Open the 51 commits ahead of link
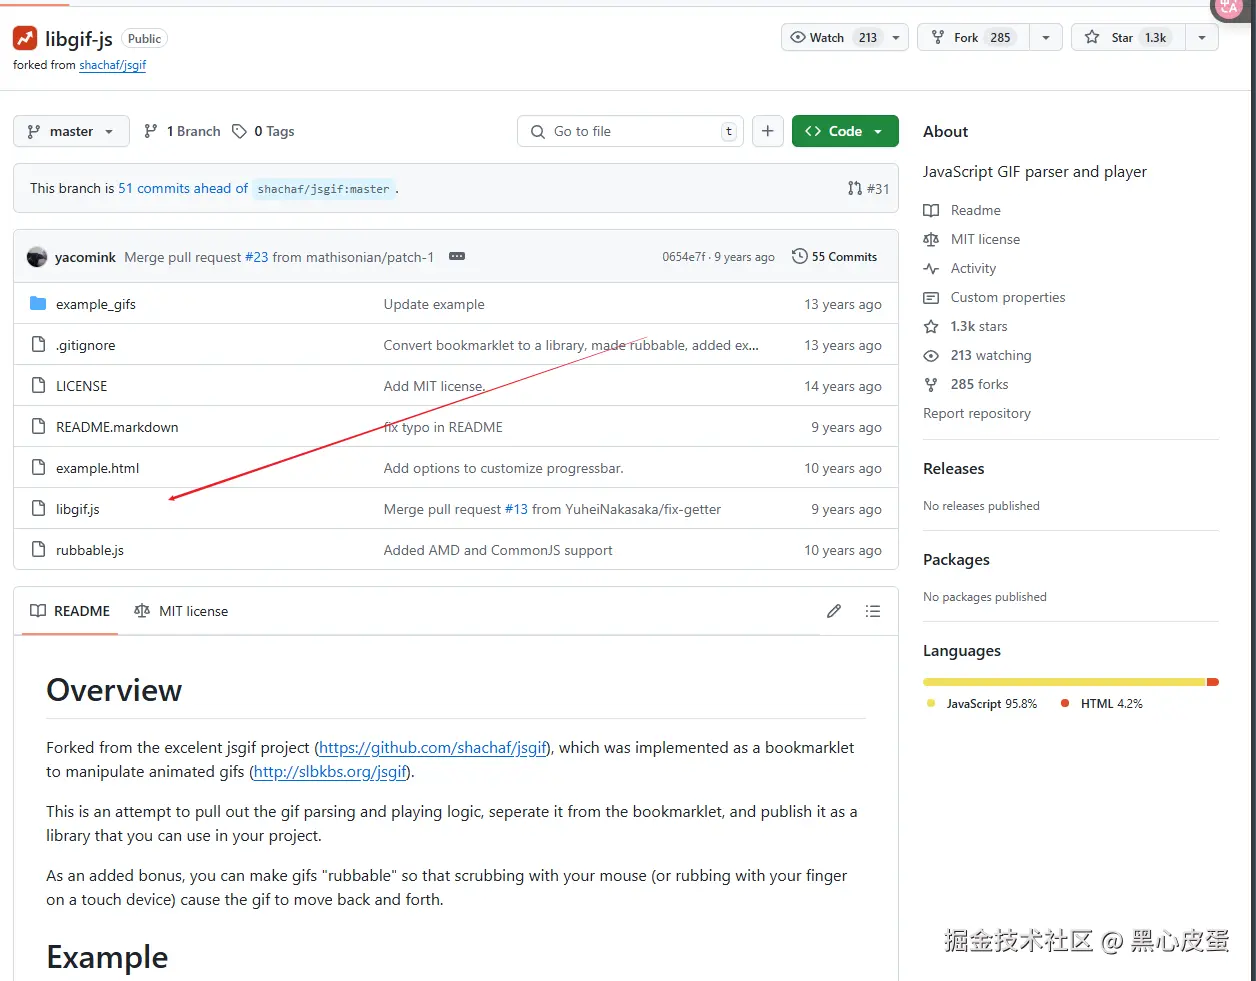This screenshot has height=981, width=1256. 183,188
